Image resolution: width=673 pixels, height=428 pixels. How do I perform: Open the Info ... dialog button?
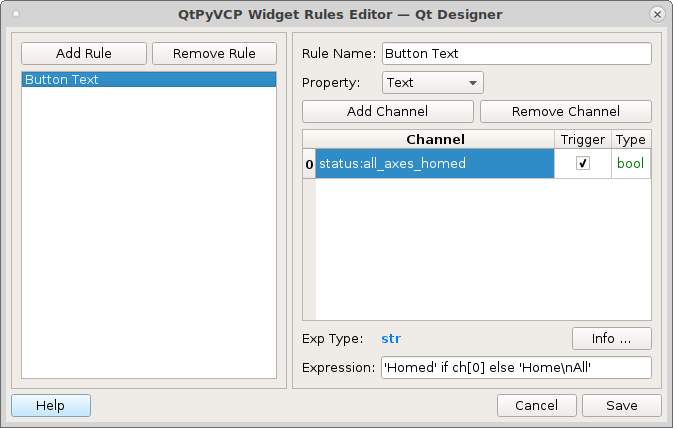(612, 339)
